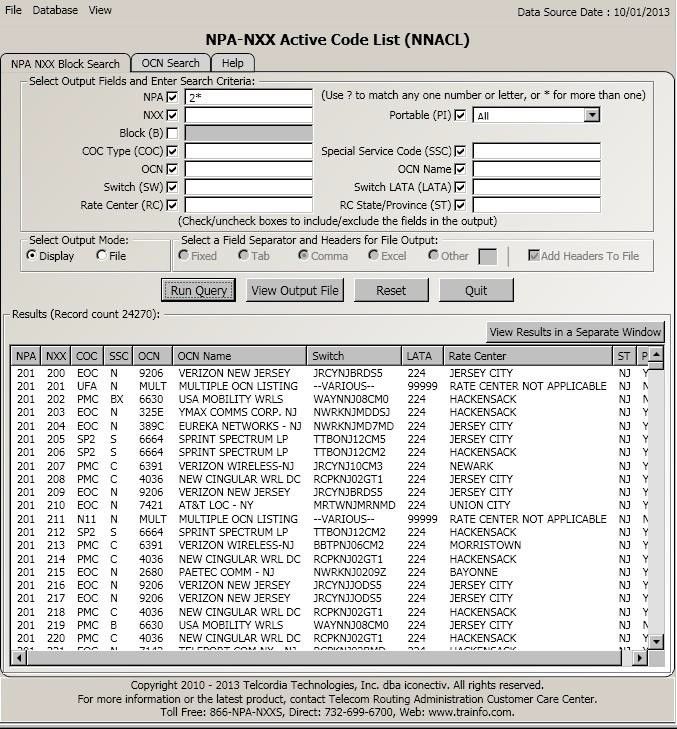Click the NEWARK rate center cell
The image size is (677, 729).
pos(471,466)
